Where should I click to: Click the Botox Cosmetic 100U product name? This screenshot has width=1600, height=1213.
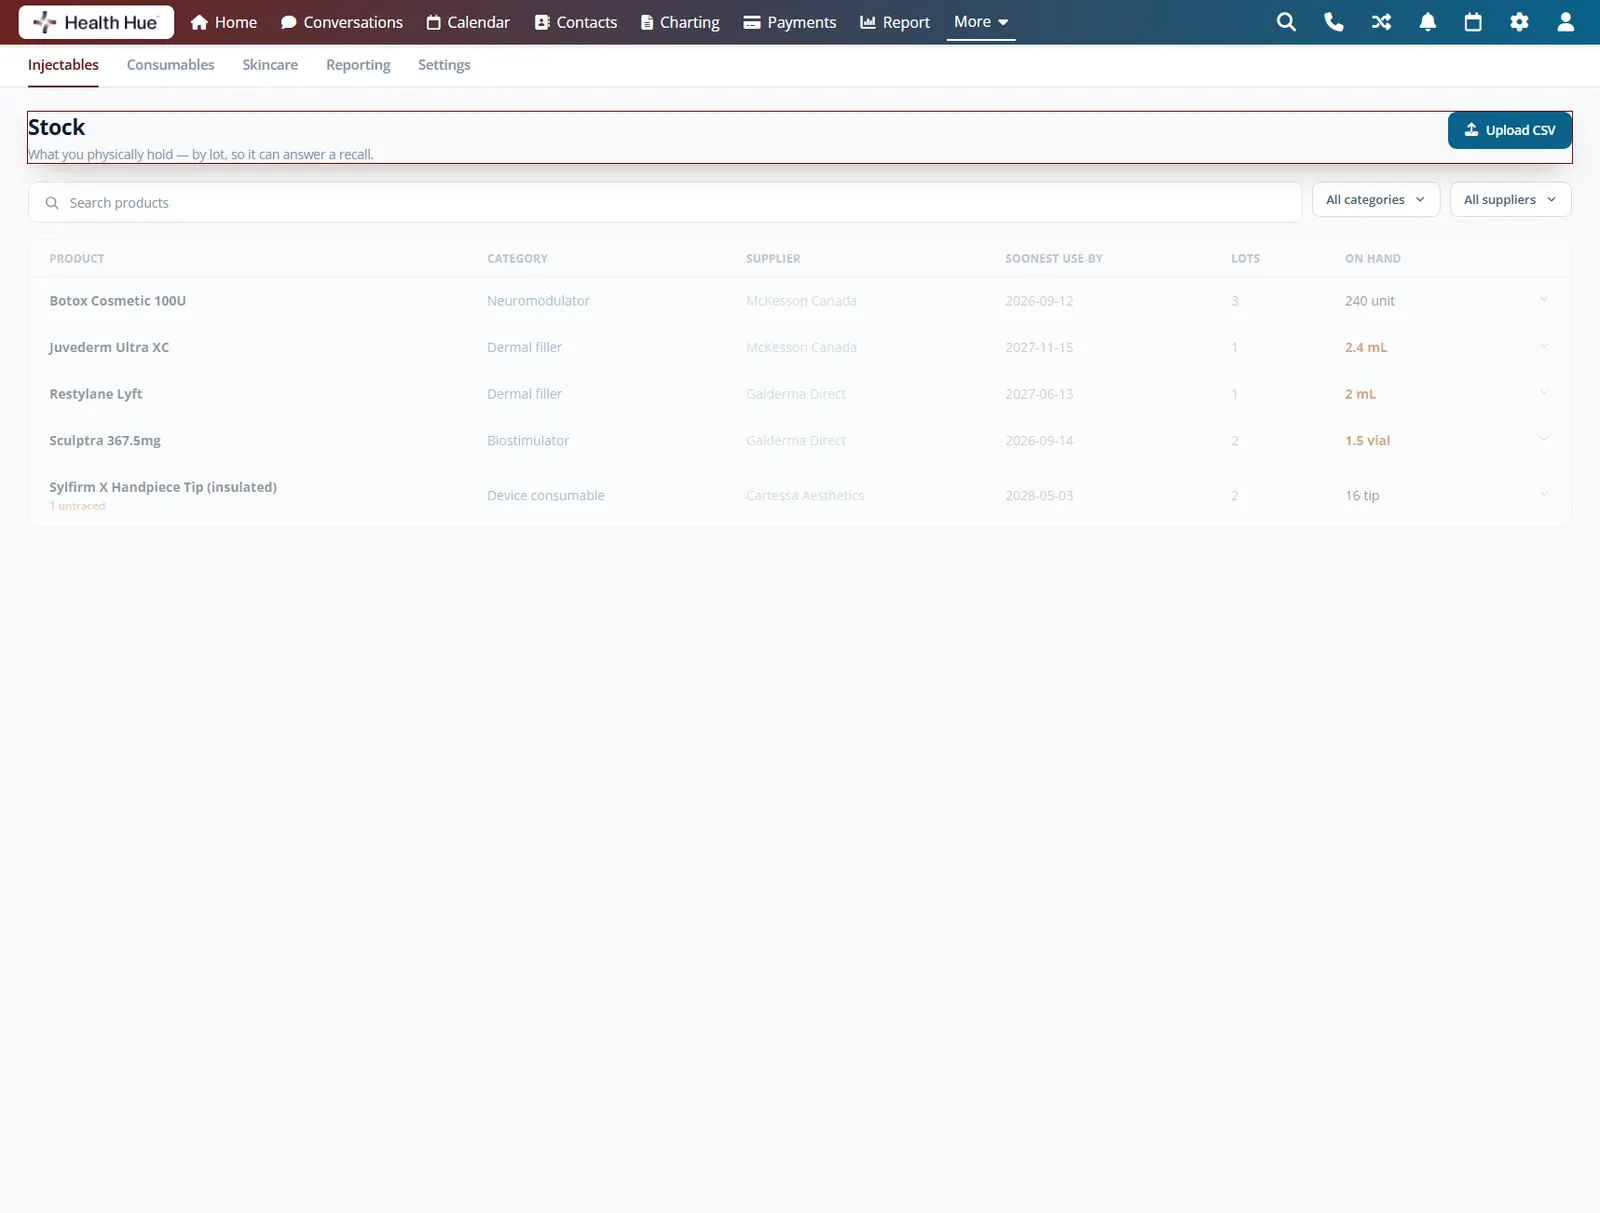click(x=118, y=301)
